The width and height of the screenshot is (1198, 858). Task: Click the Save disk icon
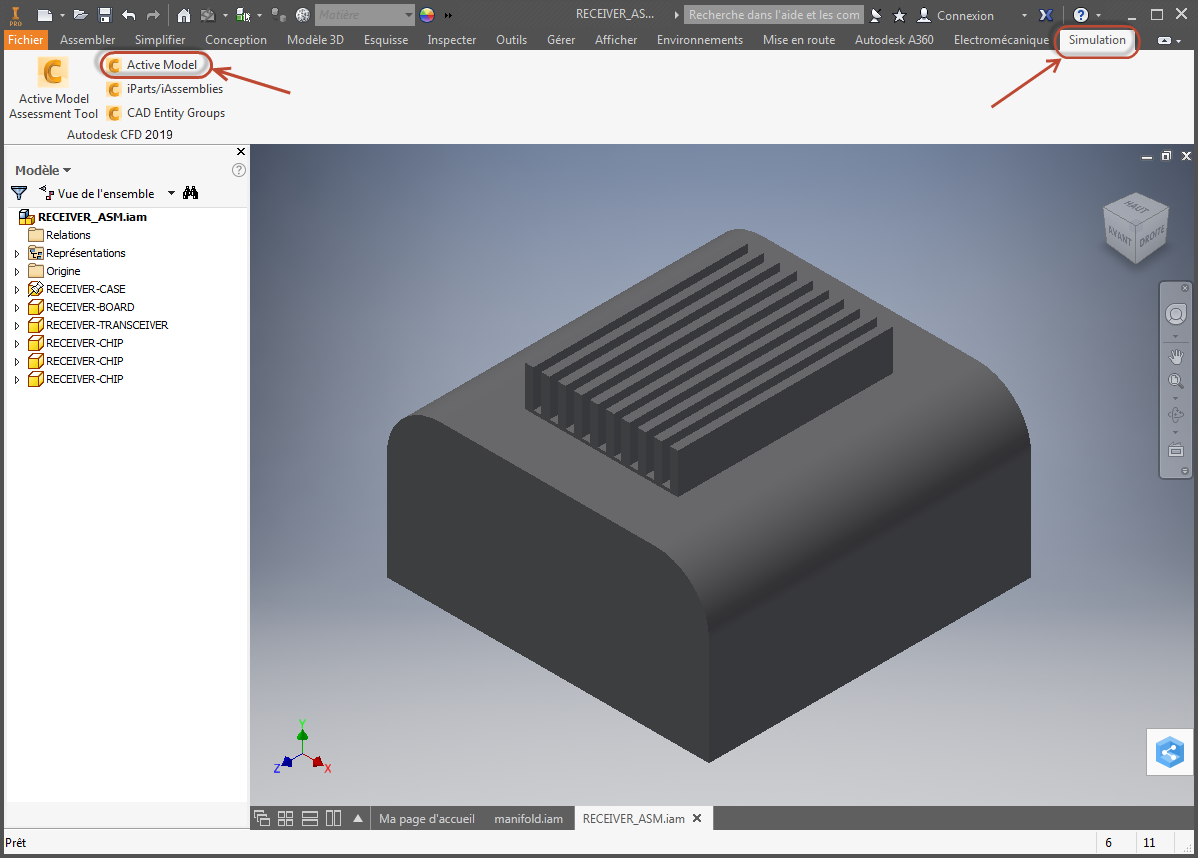(105, 15)
